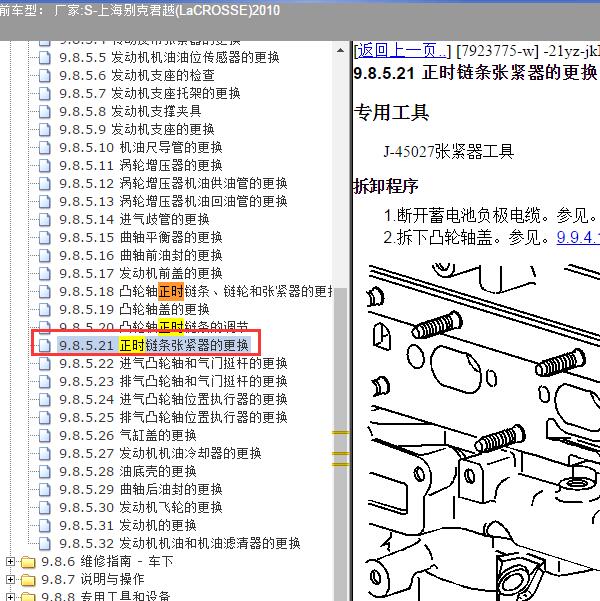Expand the 9.8.8 专用工具和设备 folder
Screen dimensions: 600x601
[10, 597]
